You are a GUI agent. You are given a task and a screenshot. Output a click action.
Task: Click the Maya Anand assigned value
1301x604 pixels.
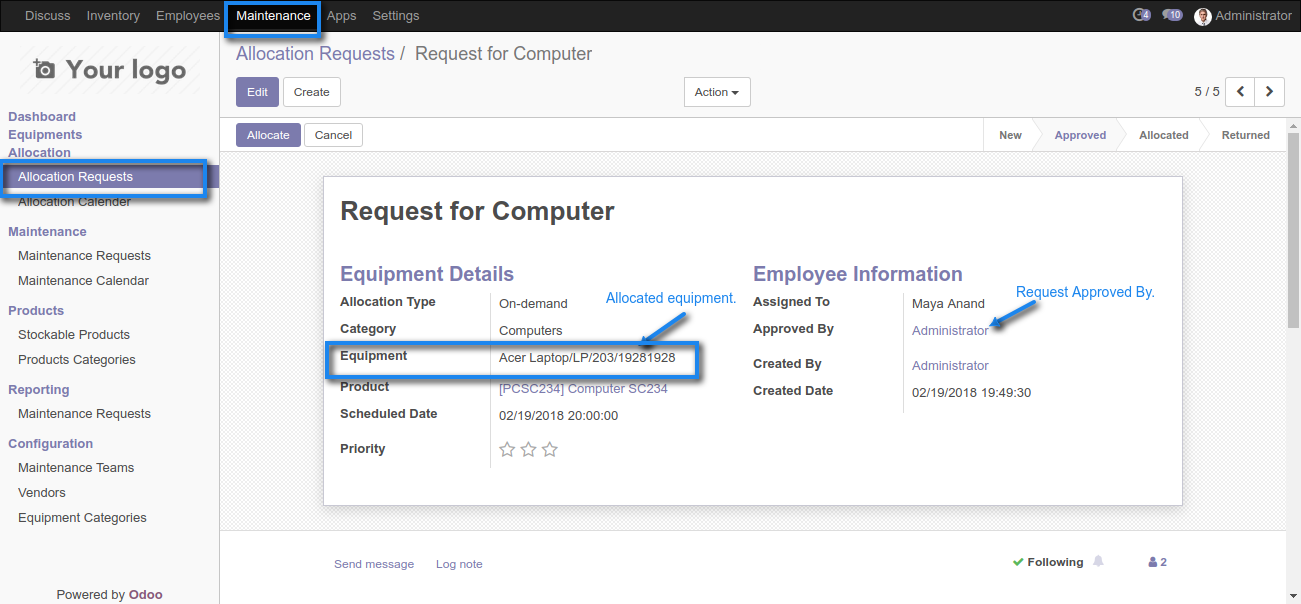(948, 304)
